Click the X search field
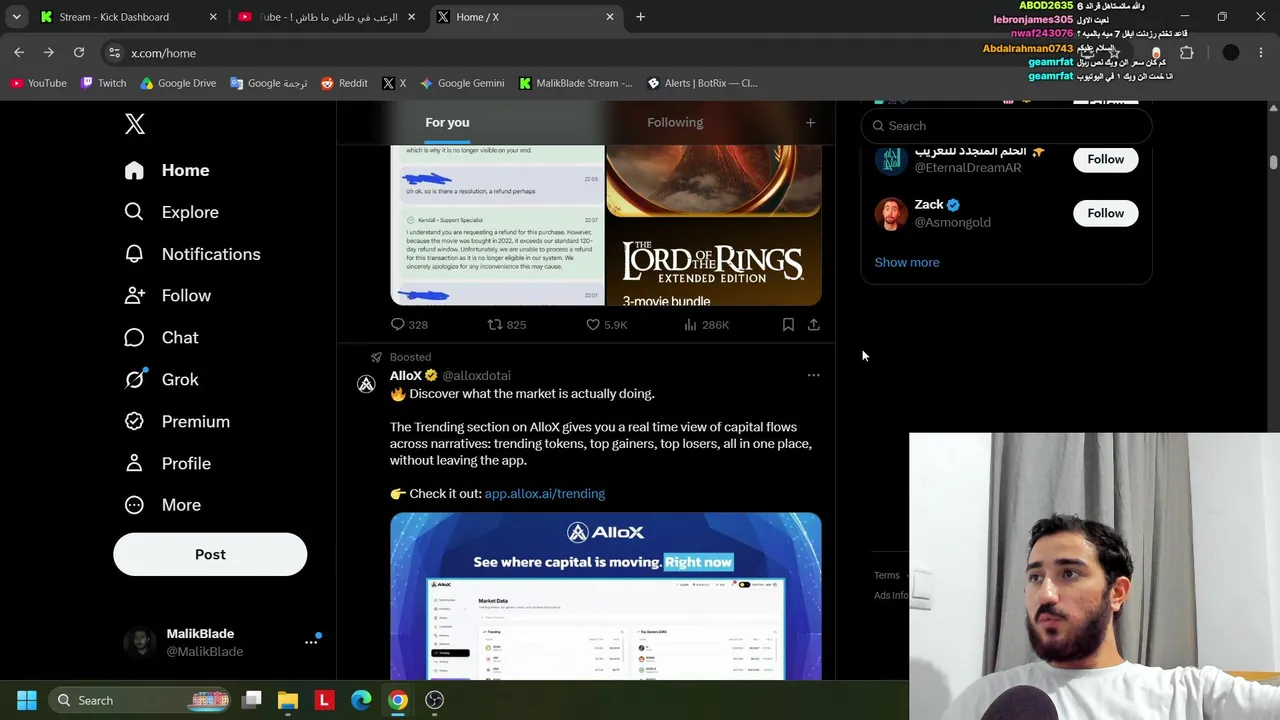 [1007, 126]
